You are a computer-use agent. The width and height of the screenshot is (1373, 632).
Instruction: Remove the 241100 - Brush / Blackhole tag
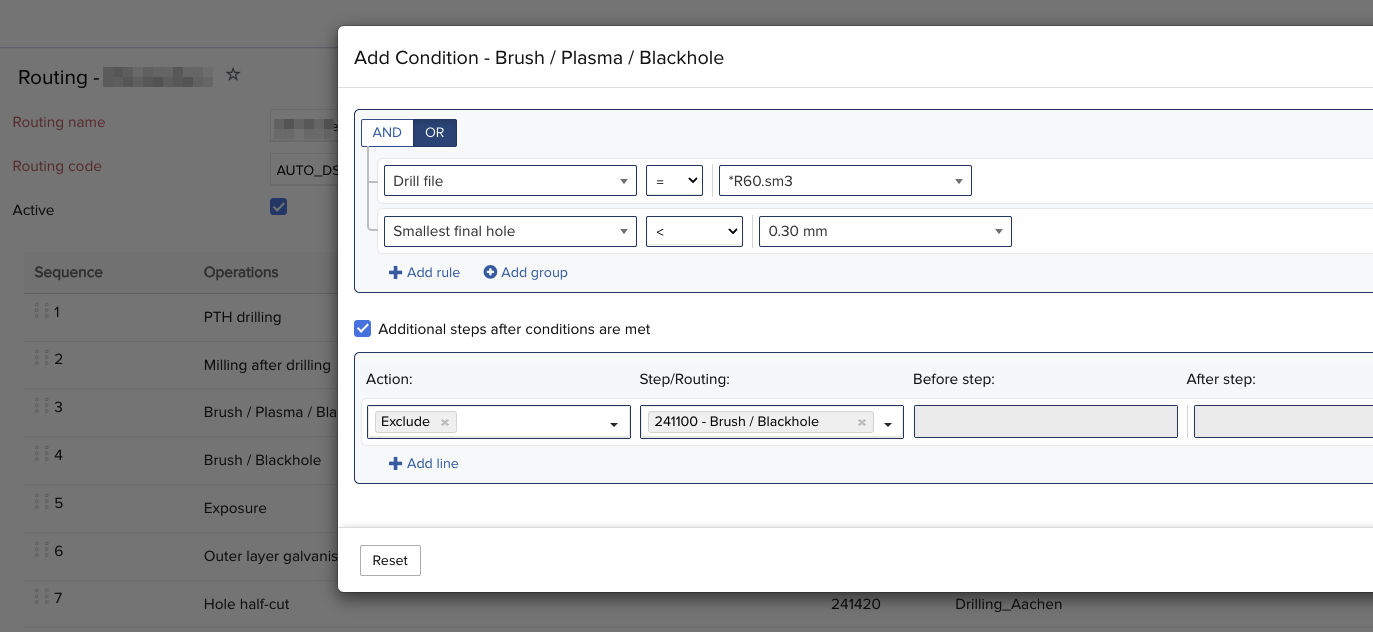[861, 421]
